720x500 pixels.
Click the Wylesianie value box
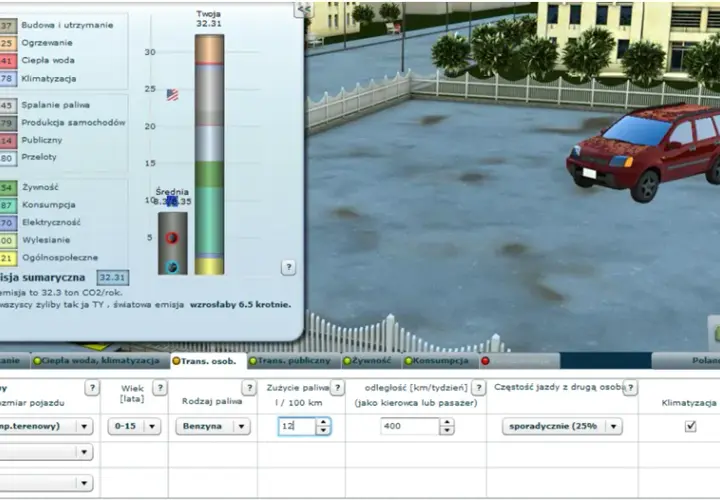[8, 241]
